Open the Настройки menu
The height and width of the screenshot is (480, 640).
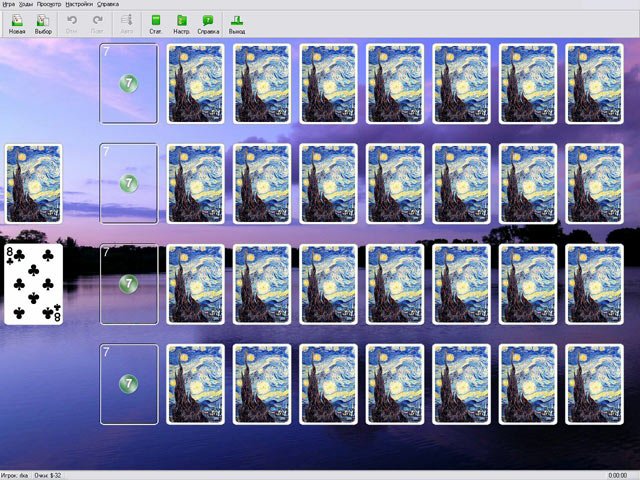(79, 4)
